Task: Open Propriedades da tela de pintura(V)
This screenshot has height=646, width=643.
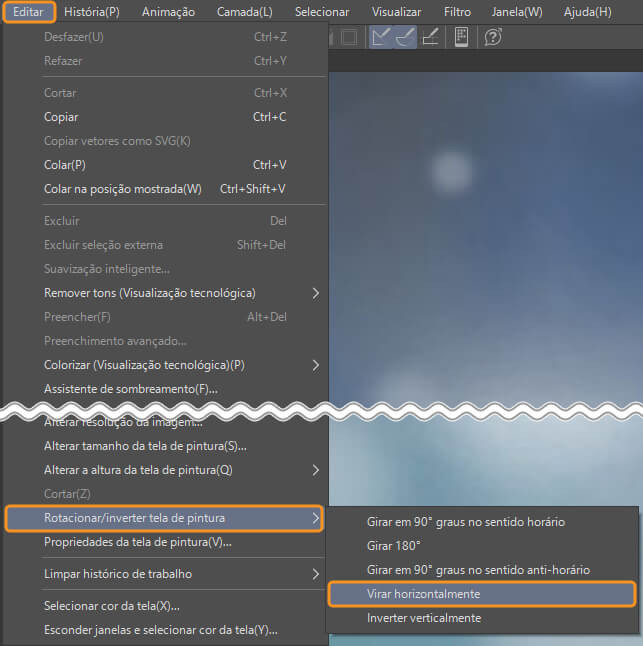Action: click(138, 542)
